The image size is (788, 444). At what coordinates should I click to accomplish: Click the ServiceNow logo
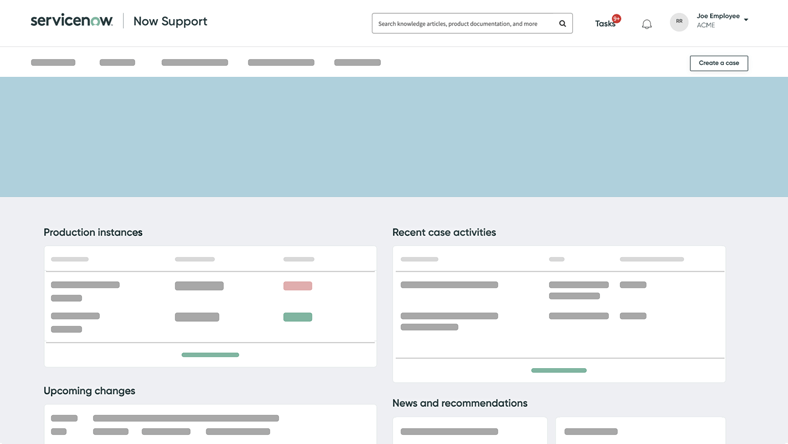71,21
